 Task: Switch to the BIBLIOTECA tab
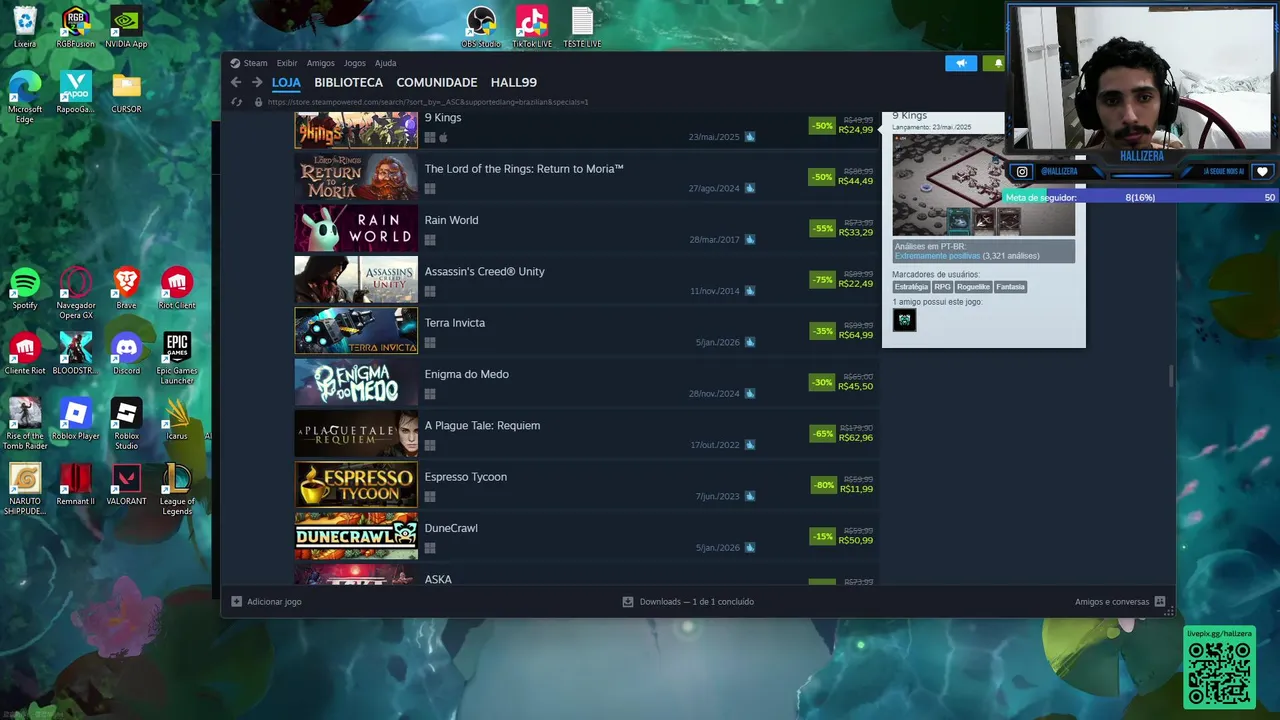(x=348, y=82)
